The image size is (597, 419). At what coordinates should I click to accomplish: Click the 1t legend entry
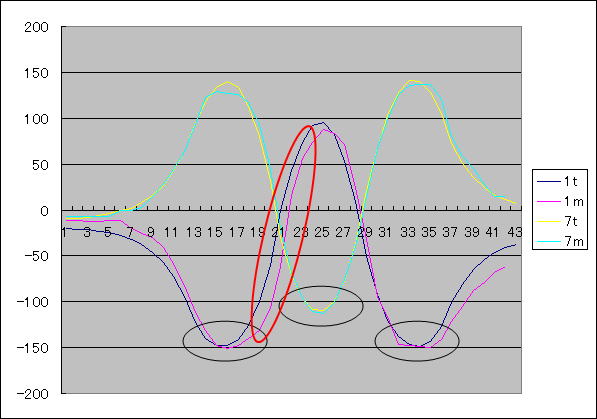[560, 182]
